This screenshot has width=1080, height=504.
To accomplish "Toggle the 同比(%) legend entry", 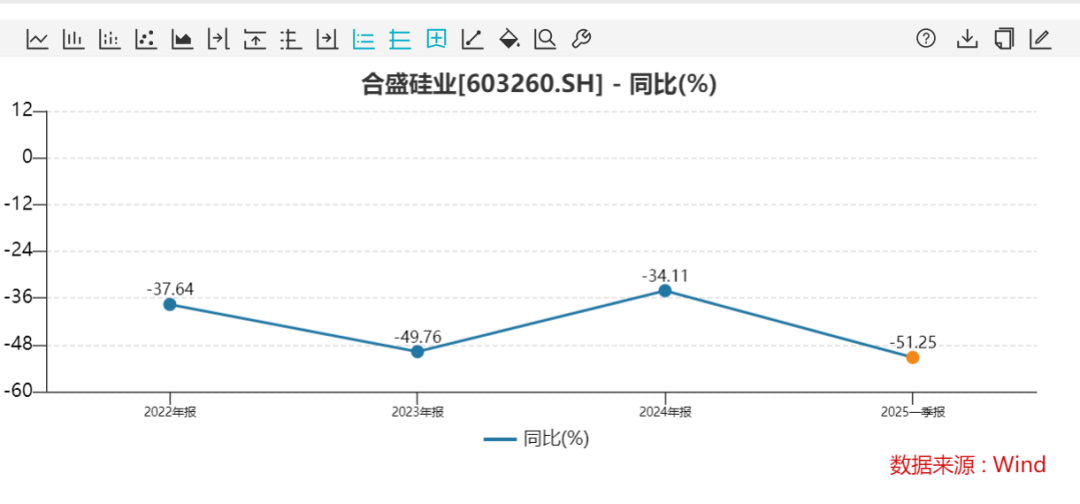I will click(x=537, y=439).
